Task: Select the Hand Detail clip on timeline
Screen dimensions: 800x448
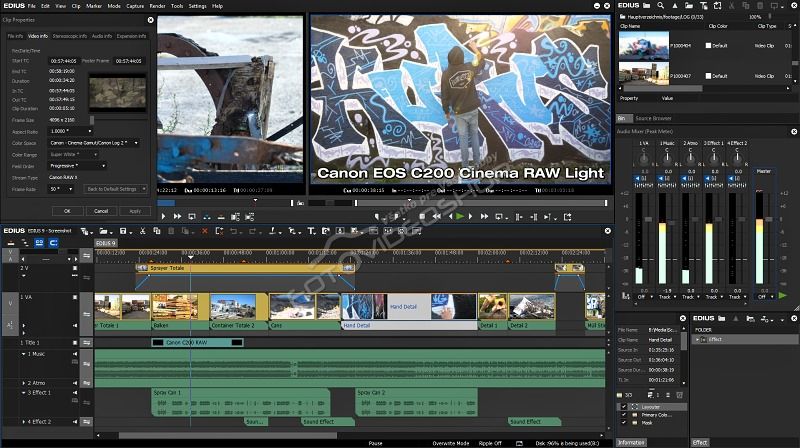Action: [409, 311]
